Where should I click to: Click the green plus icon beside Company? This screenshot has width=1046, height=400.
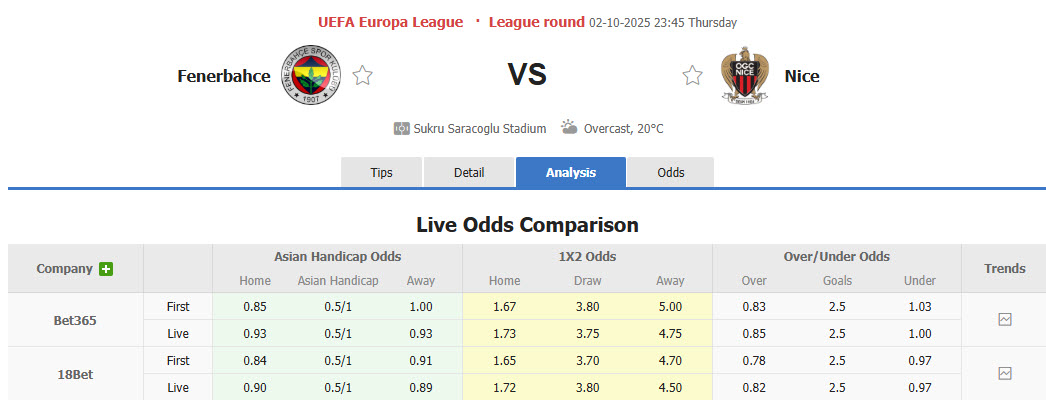click(106, 269)
